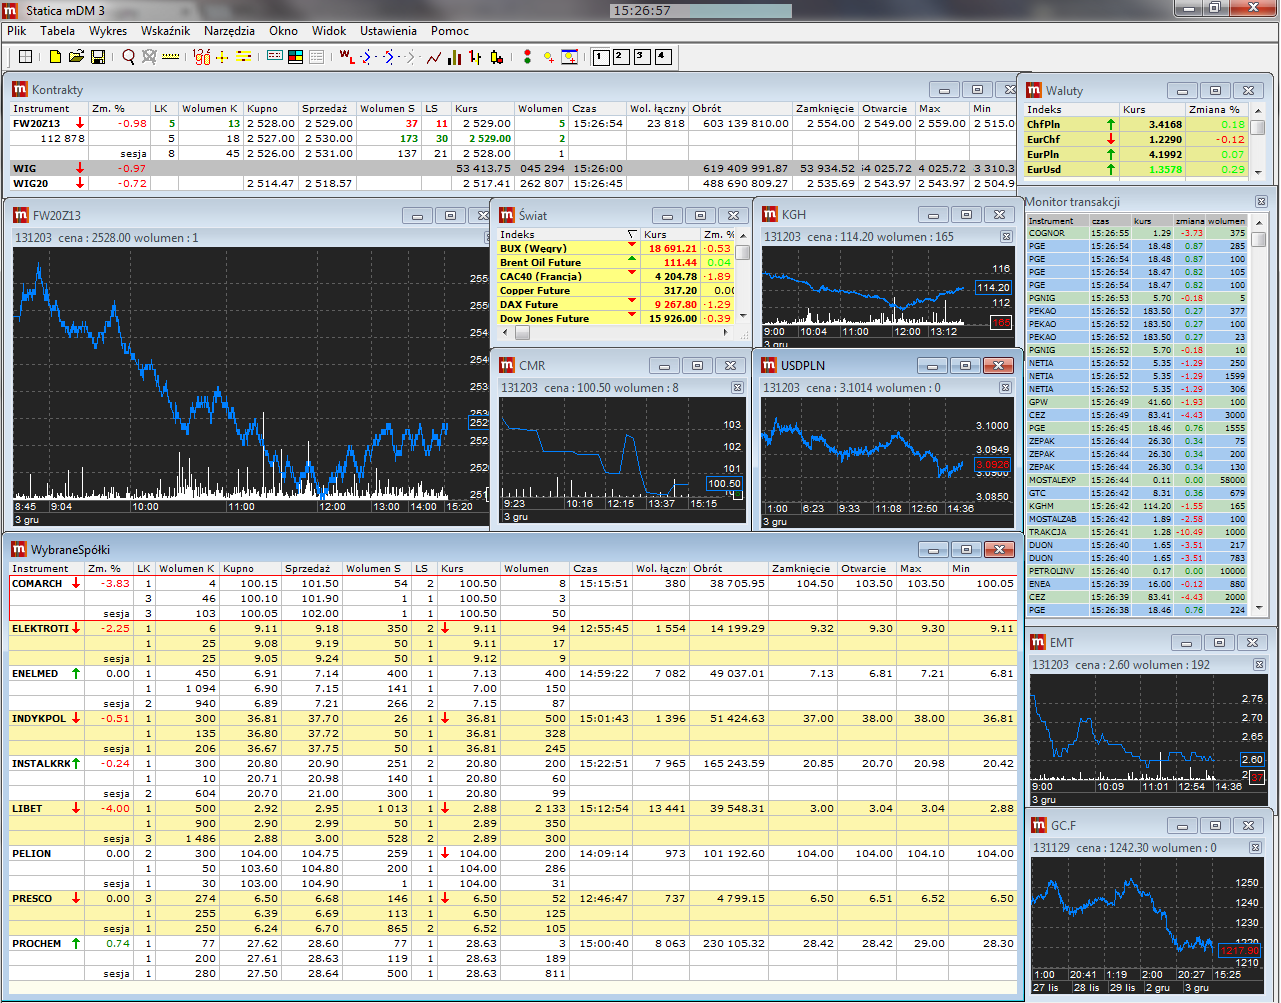1281x1003 pixels.
Task: Click the traffic light alerts icon
Action: [527, 57]
